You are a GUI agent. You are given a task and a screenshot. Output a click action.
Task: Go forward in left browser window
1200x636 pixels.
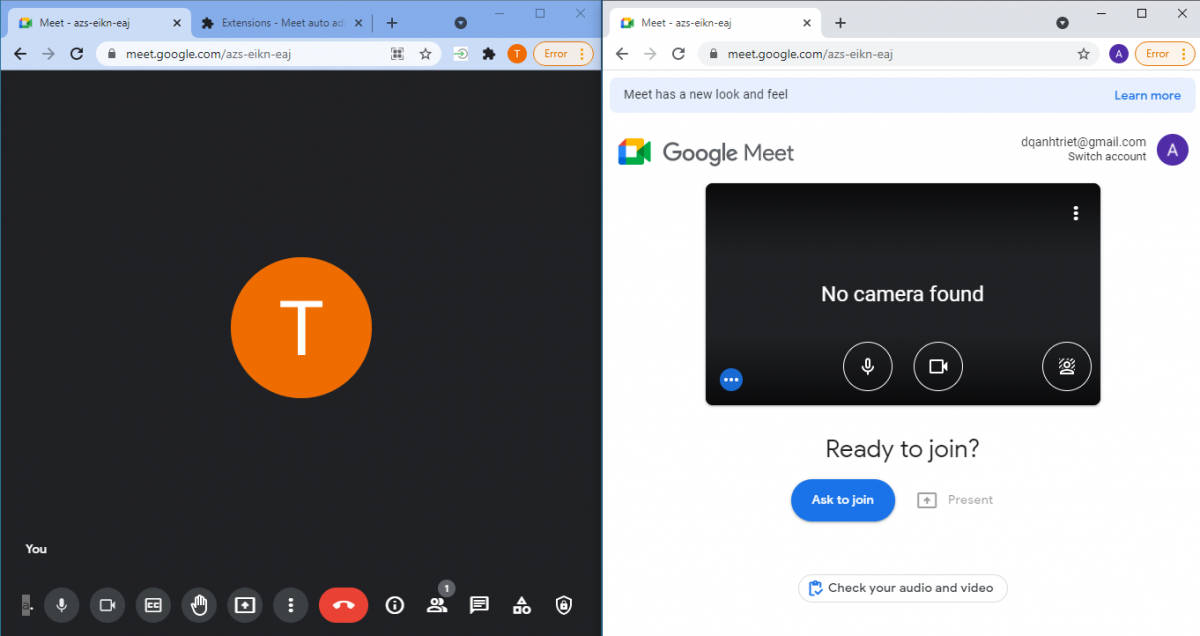[48, 54]
